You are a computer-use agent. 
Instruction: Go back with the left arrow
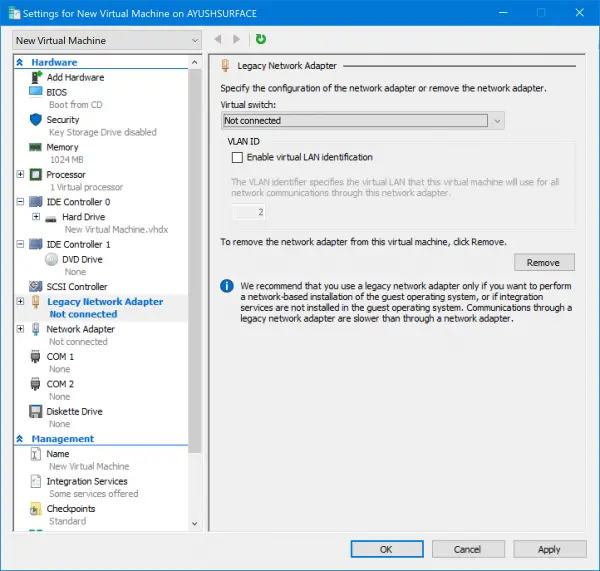pos(218,39)
